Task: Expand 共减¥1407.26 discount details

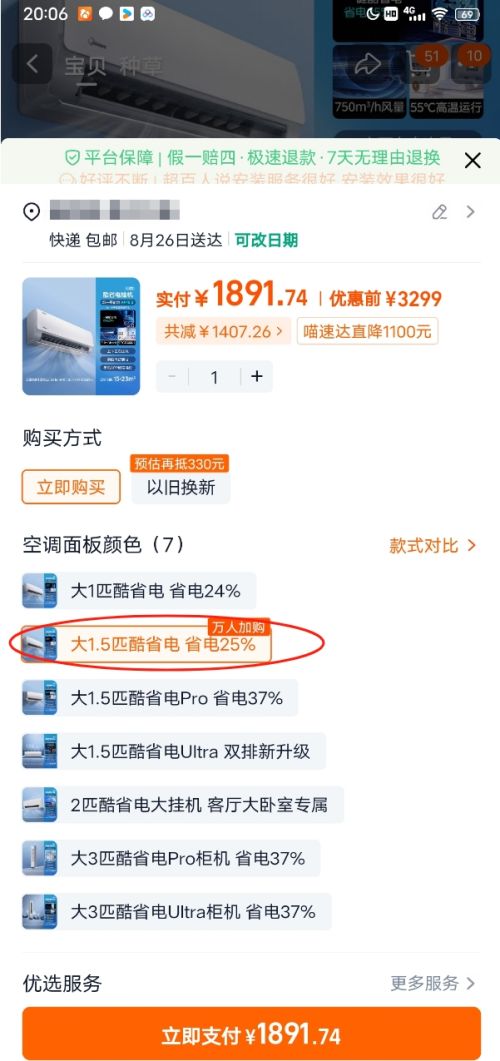Action: coord(223,332)
